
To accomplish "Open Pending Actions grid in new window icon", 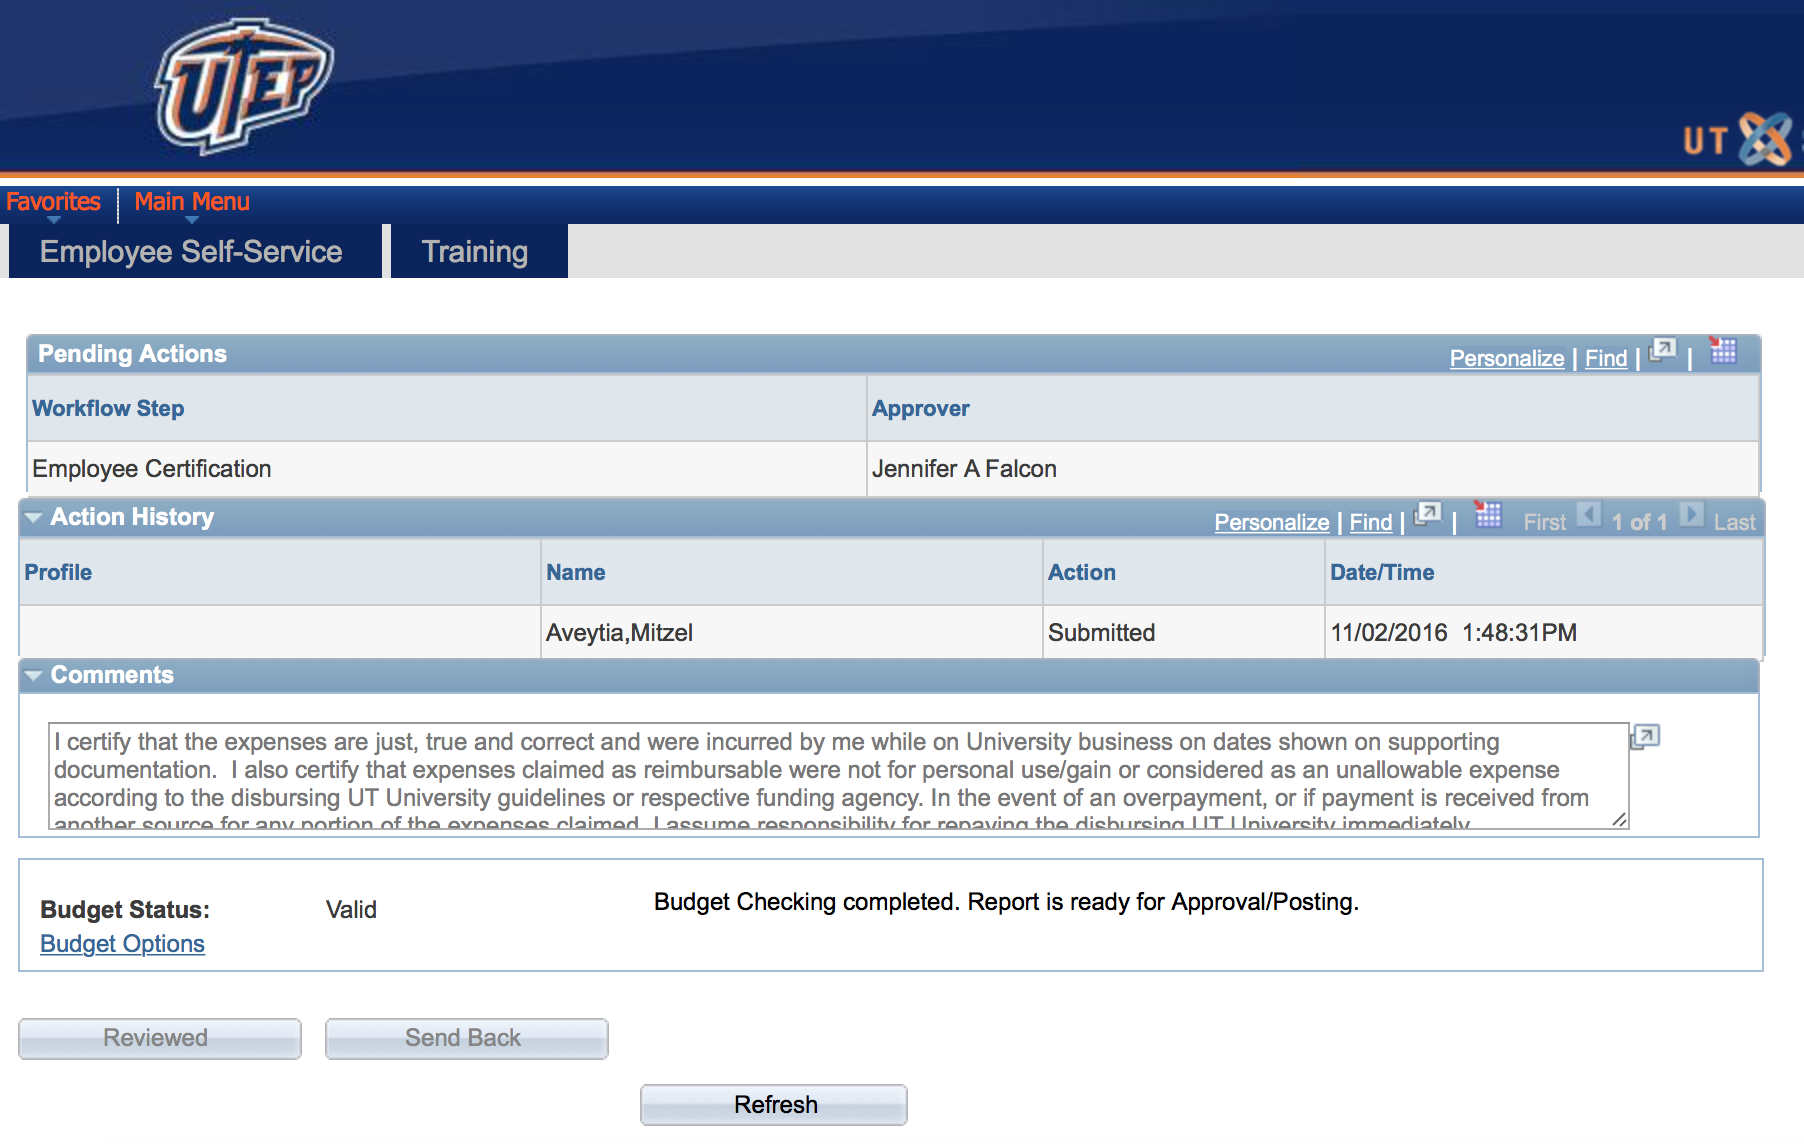I will (x=1662, y=351).
